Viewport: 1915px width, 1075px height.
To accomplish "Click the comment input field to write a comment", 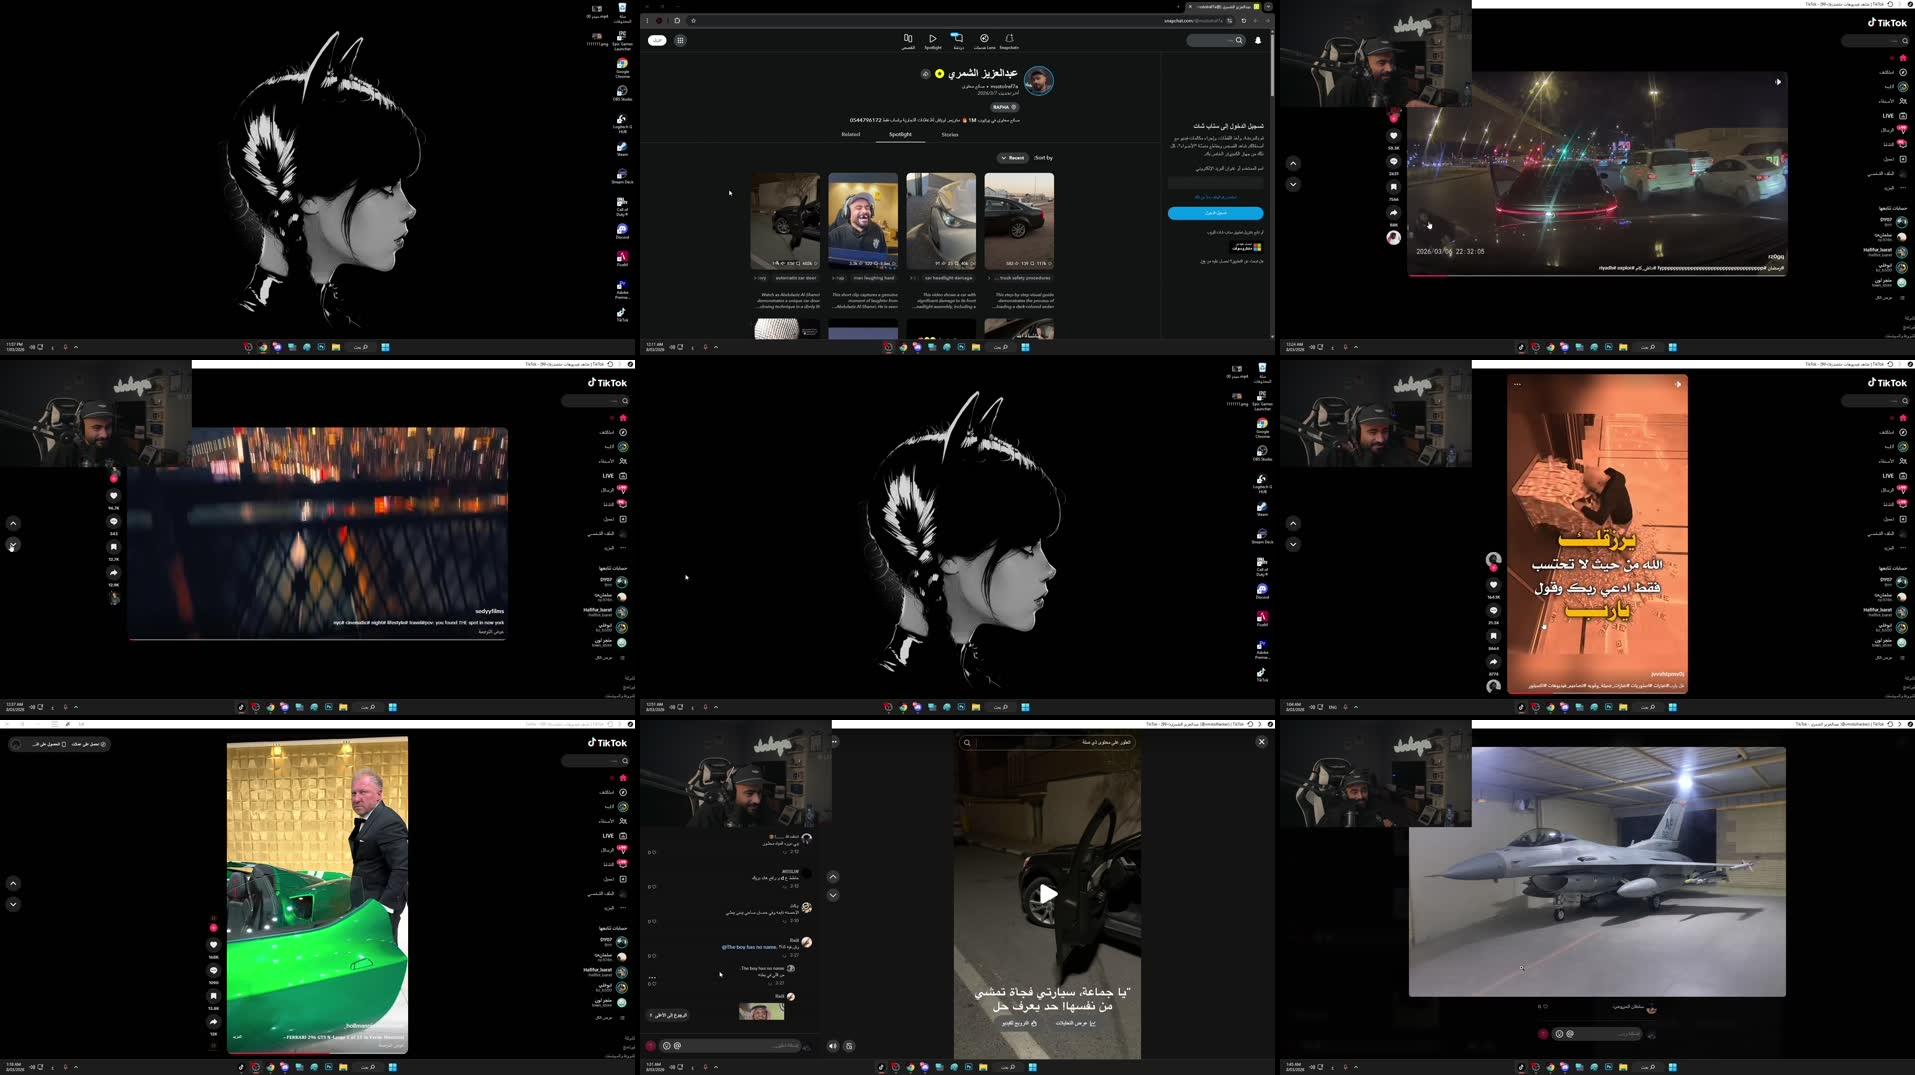I will point(730,1046).
